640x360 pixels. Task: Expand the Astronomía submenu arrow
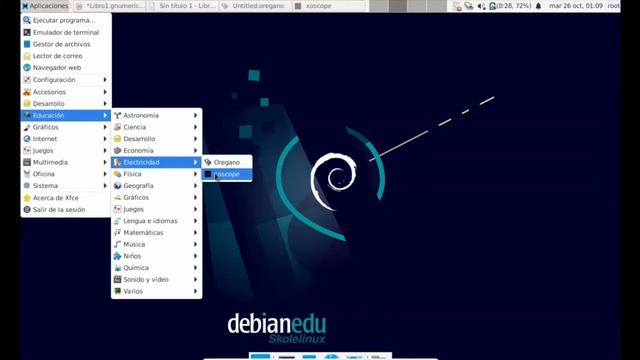(x=196, y=116)
